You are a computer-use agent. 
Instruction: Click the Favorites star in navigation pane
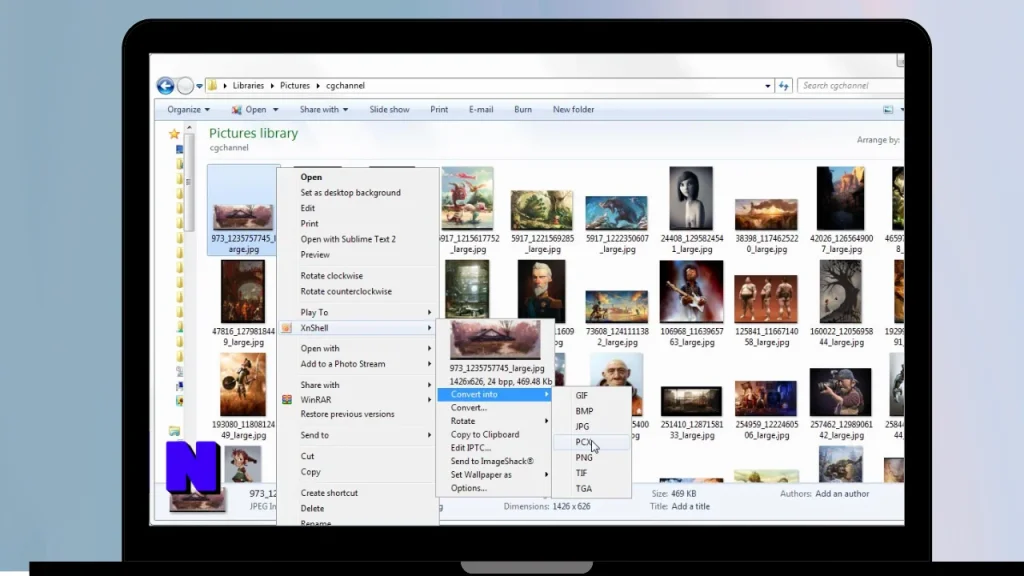[x=174, y=134]
